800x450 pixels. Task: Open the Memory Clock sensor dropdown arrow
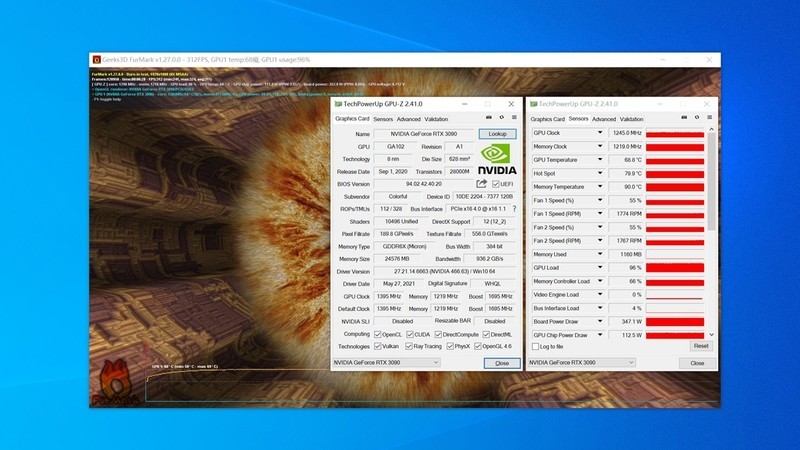pos(600,146)
